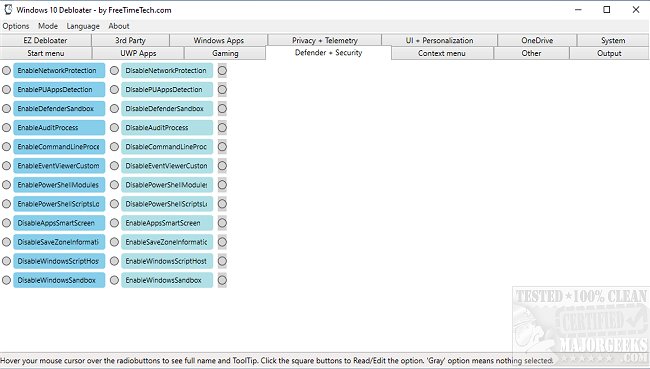This screenshot has height=369, width=650.
Task: Click the square edit button for the WindowsSandbox row
Action: pos(222,280)
